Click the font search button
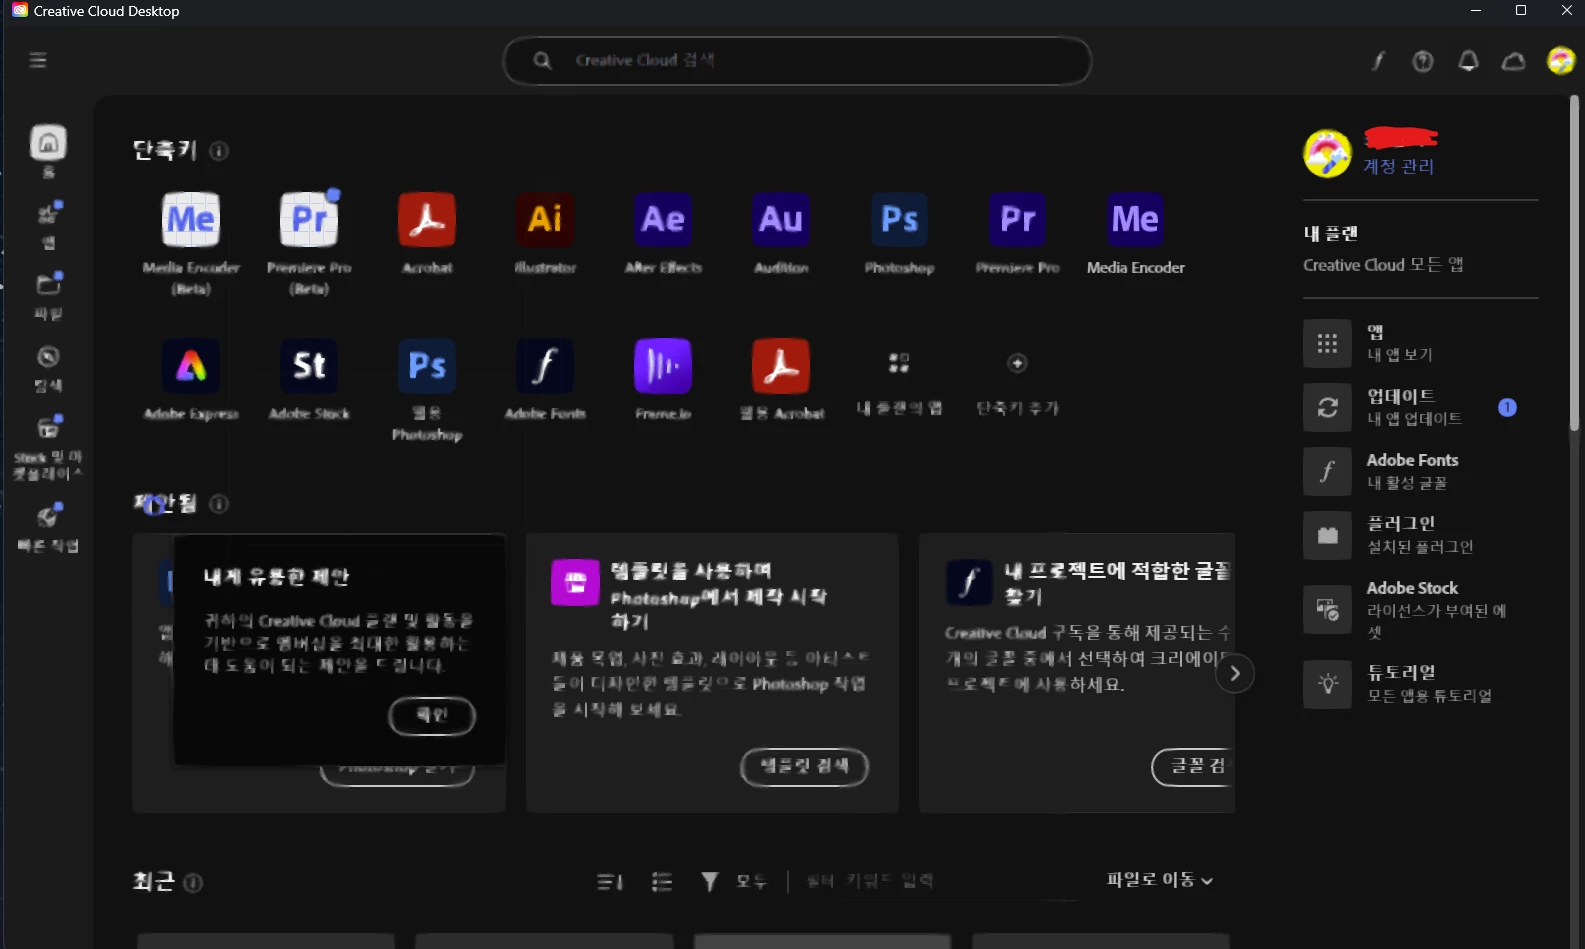 click(x=1194, y=767)
